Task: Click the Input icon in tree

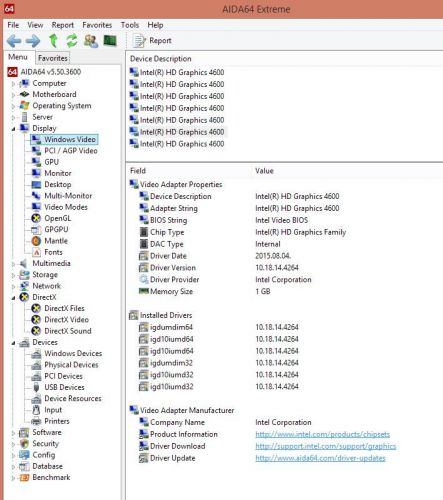Action: (36, 410)
